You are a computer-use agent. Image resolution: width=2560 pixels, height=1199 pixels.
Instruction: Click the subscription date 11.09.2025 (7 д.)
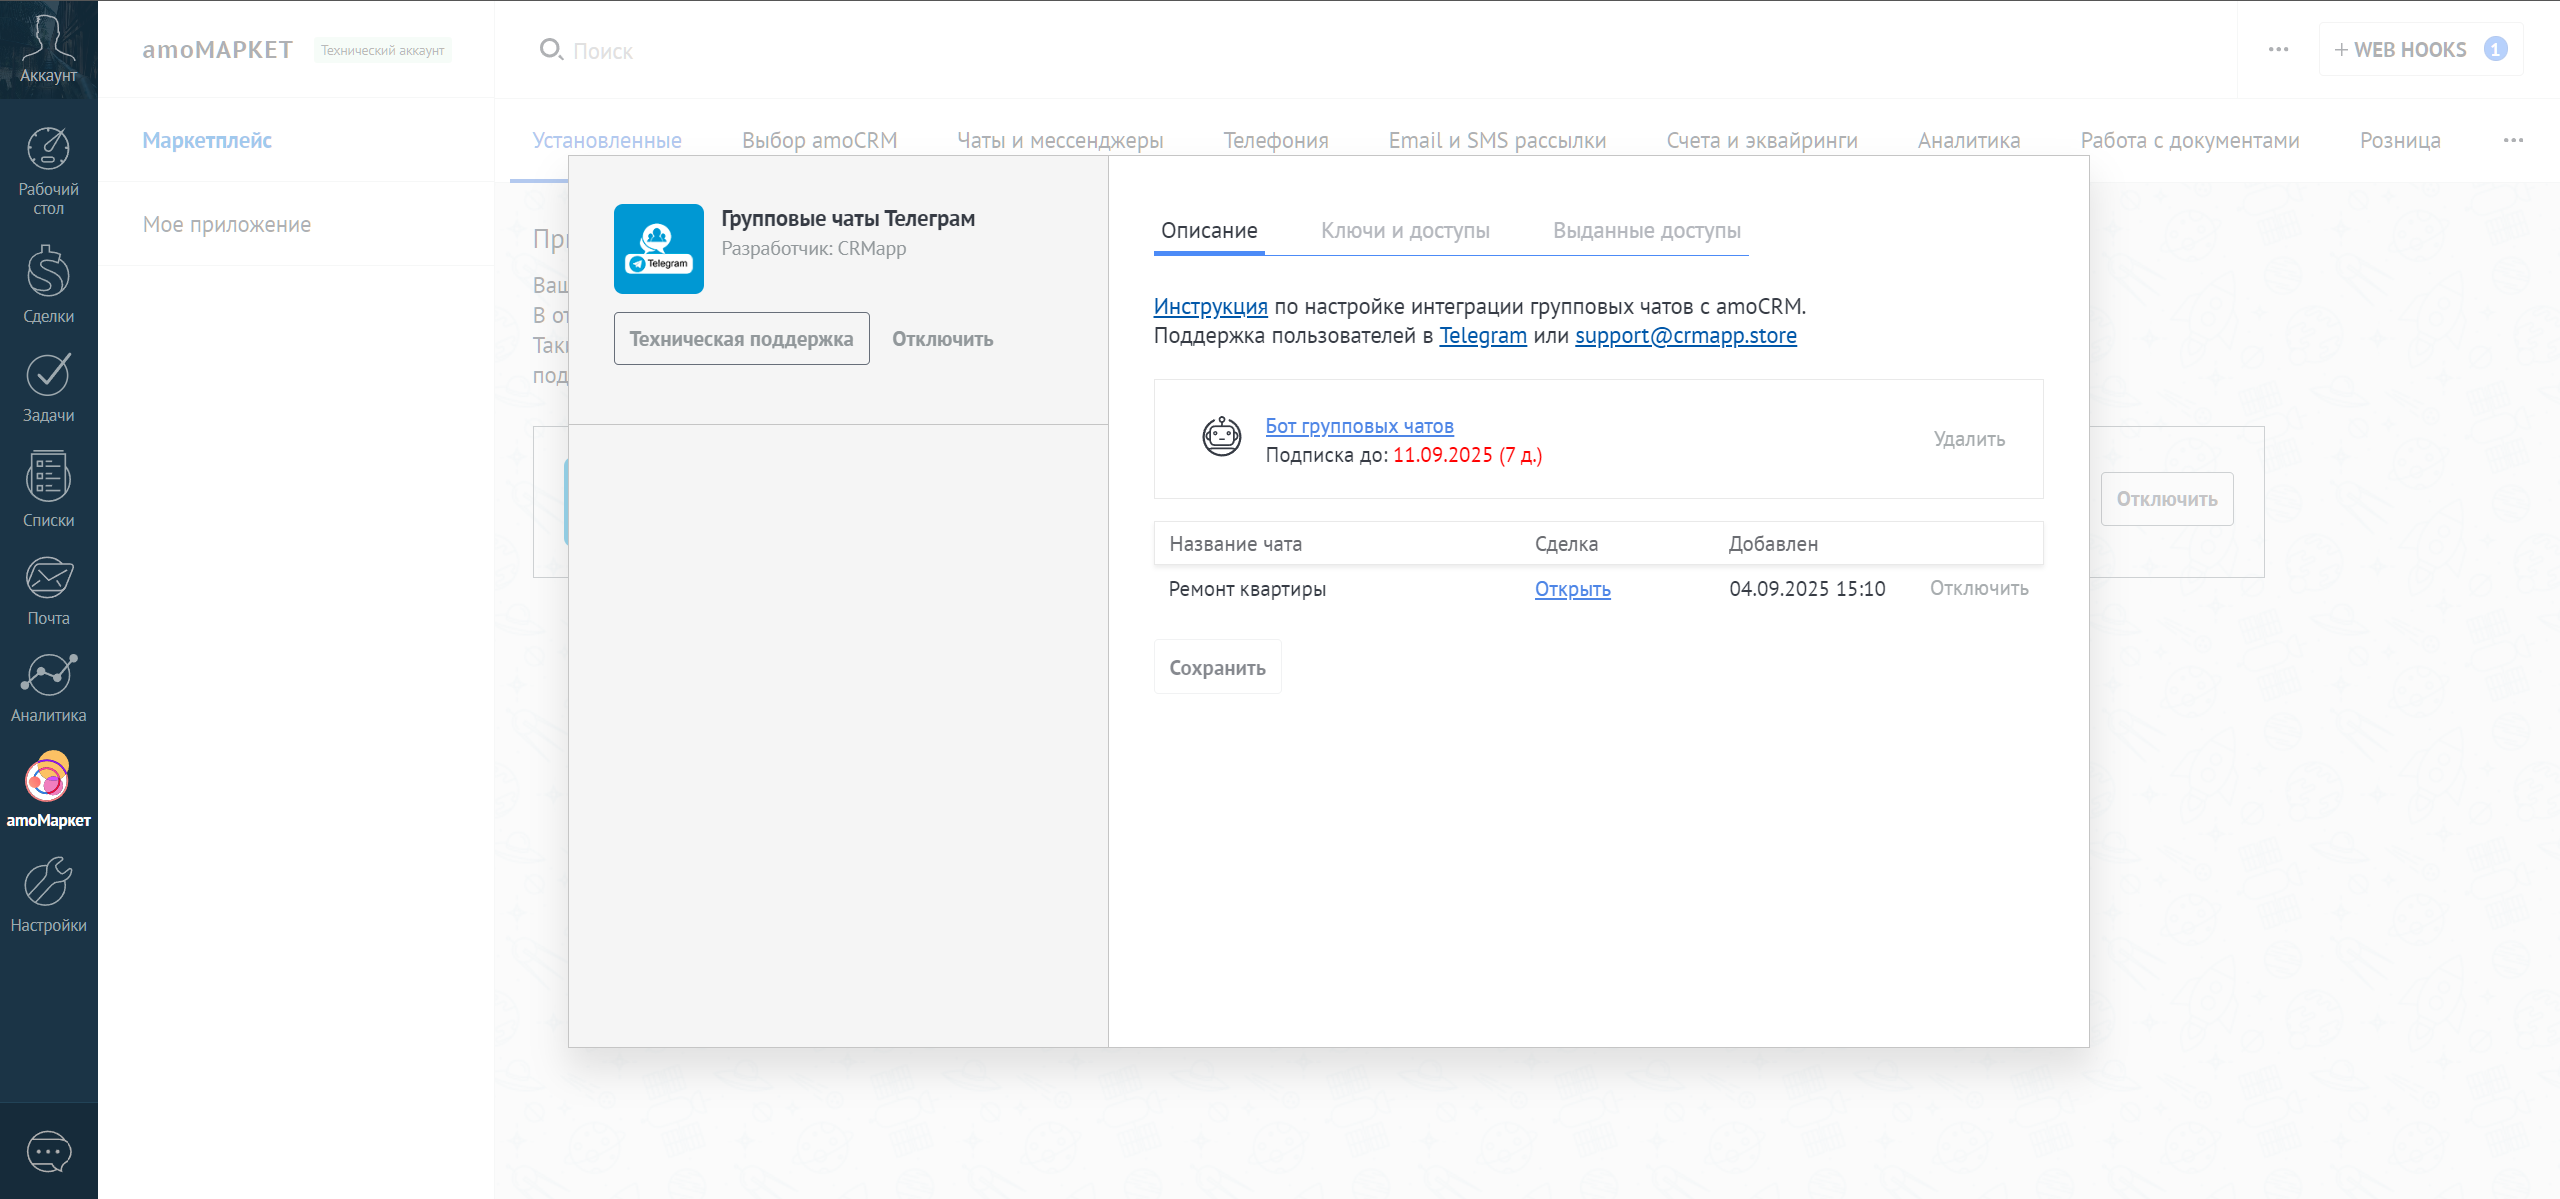pyautogui.click(x=1467, y=455)
